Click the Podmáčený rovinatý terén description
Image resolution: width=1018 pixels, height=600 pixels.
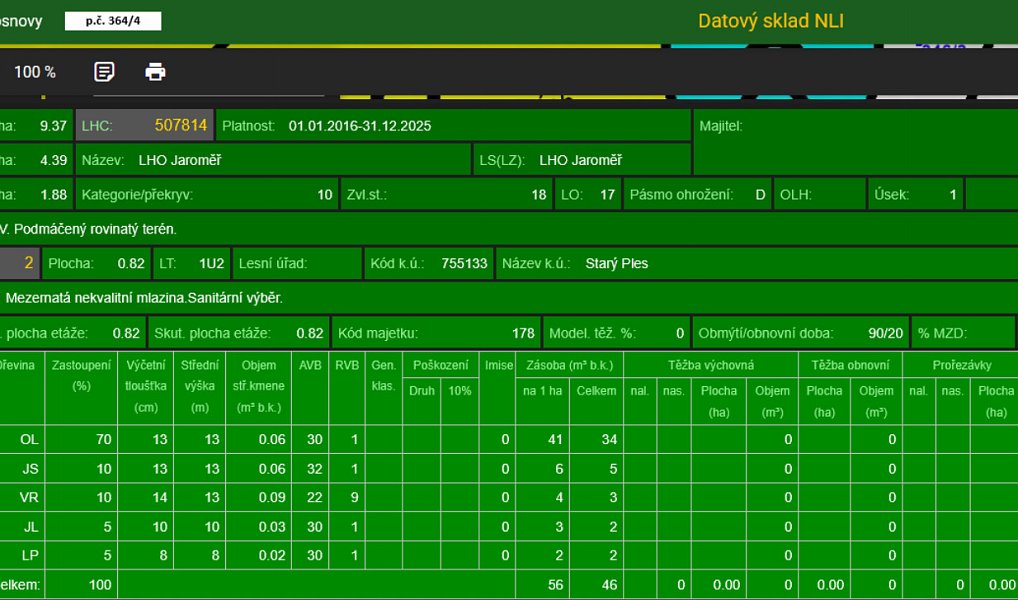(x=95, y=229)
